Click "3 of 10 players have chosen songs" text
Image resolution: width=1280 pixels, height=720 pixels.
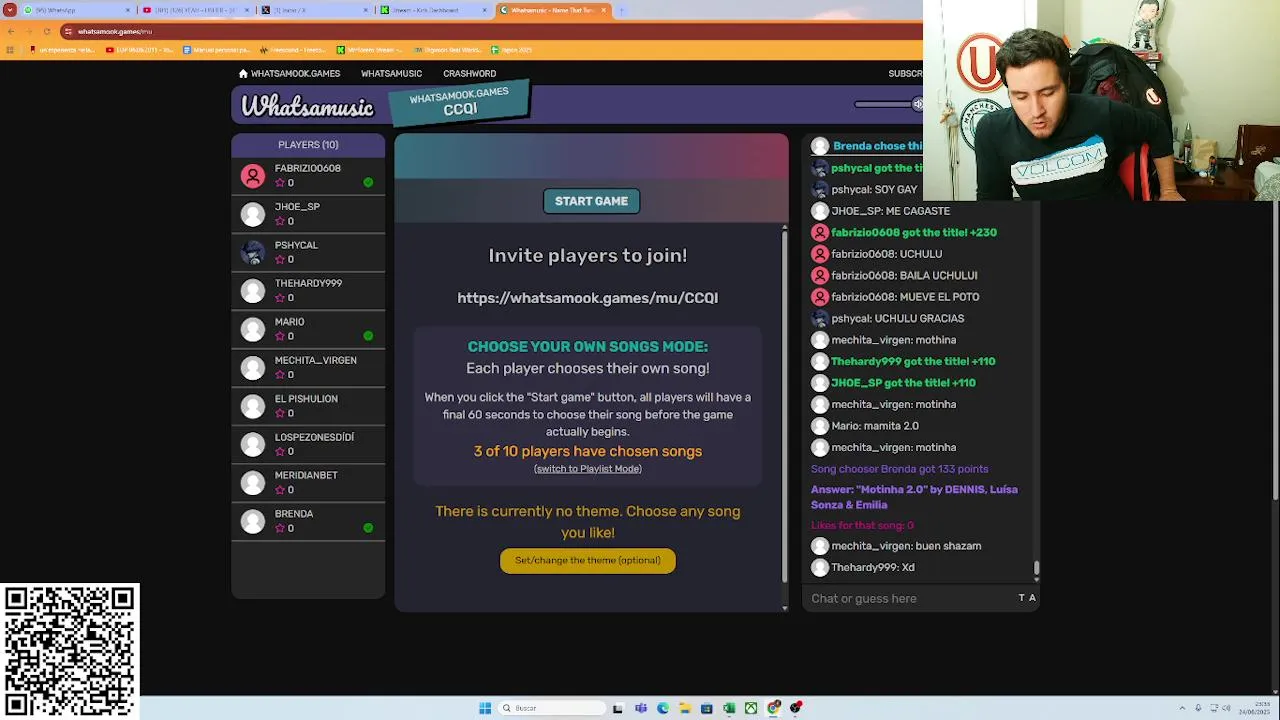click(x=588, y=451)
